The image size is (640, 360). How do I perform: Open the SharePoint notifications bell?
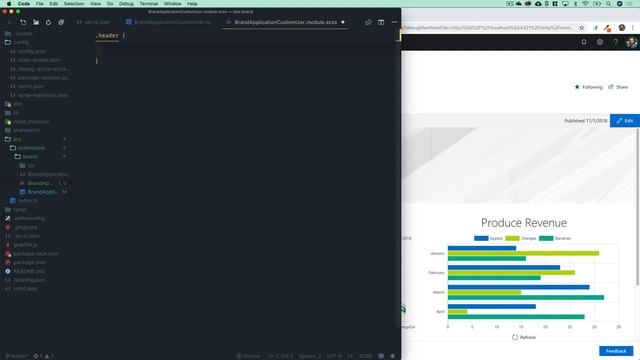584,42
